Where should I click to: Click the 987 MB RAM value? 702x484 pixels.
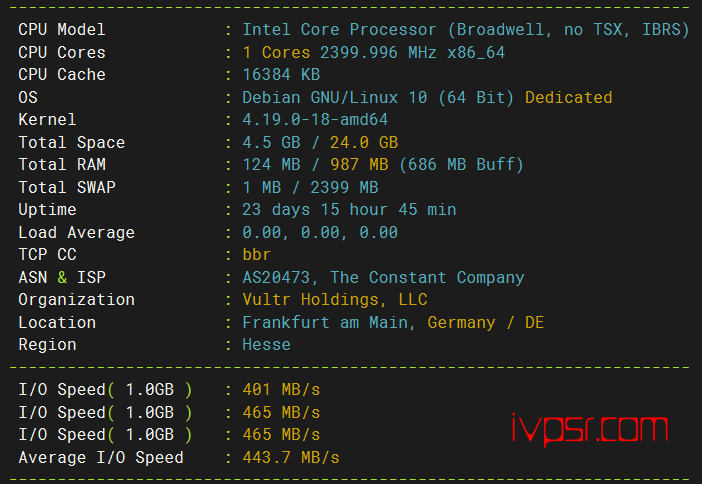pyautogui.click(x=359, y=164)
